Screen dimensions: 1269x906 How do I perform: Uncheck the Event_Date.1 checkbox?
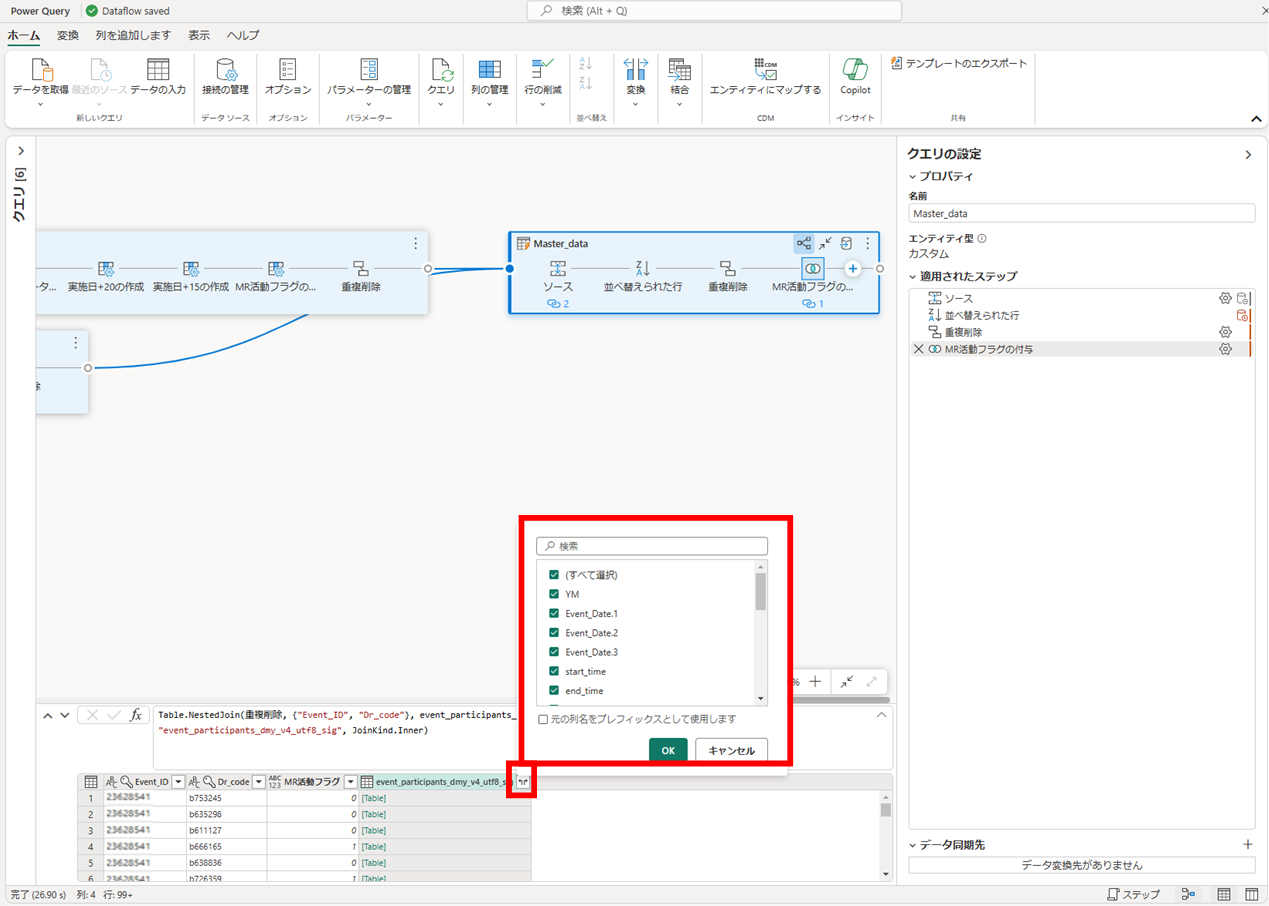pyautogui.click(x=554, y=613)
